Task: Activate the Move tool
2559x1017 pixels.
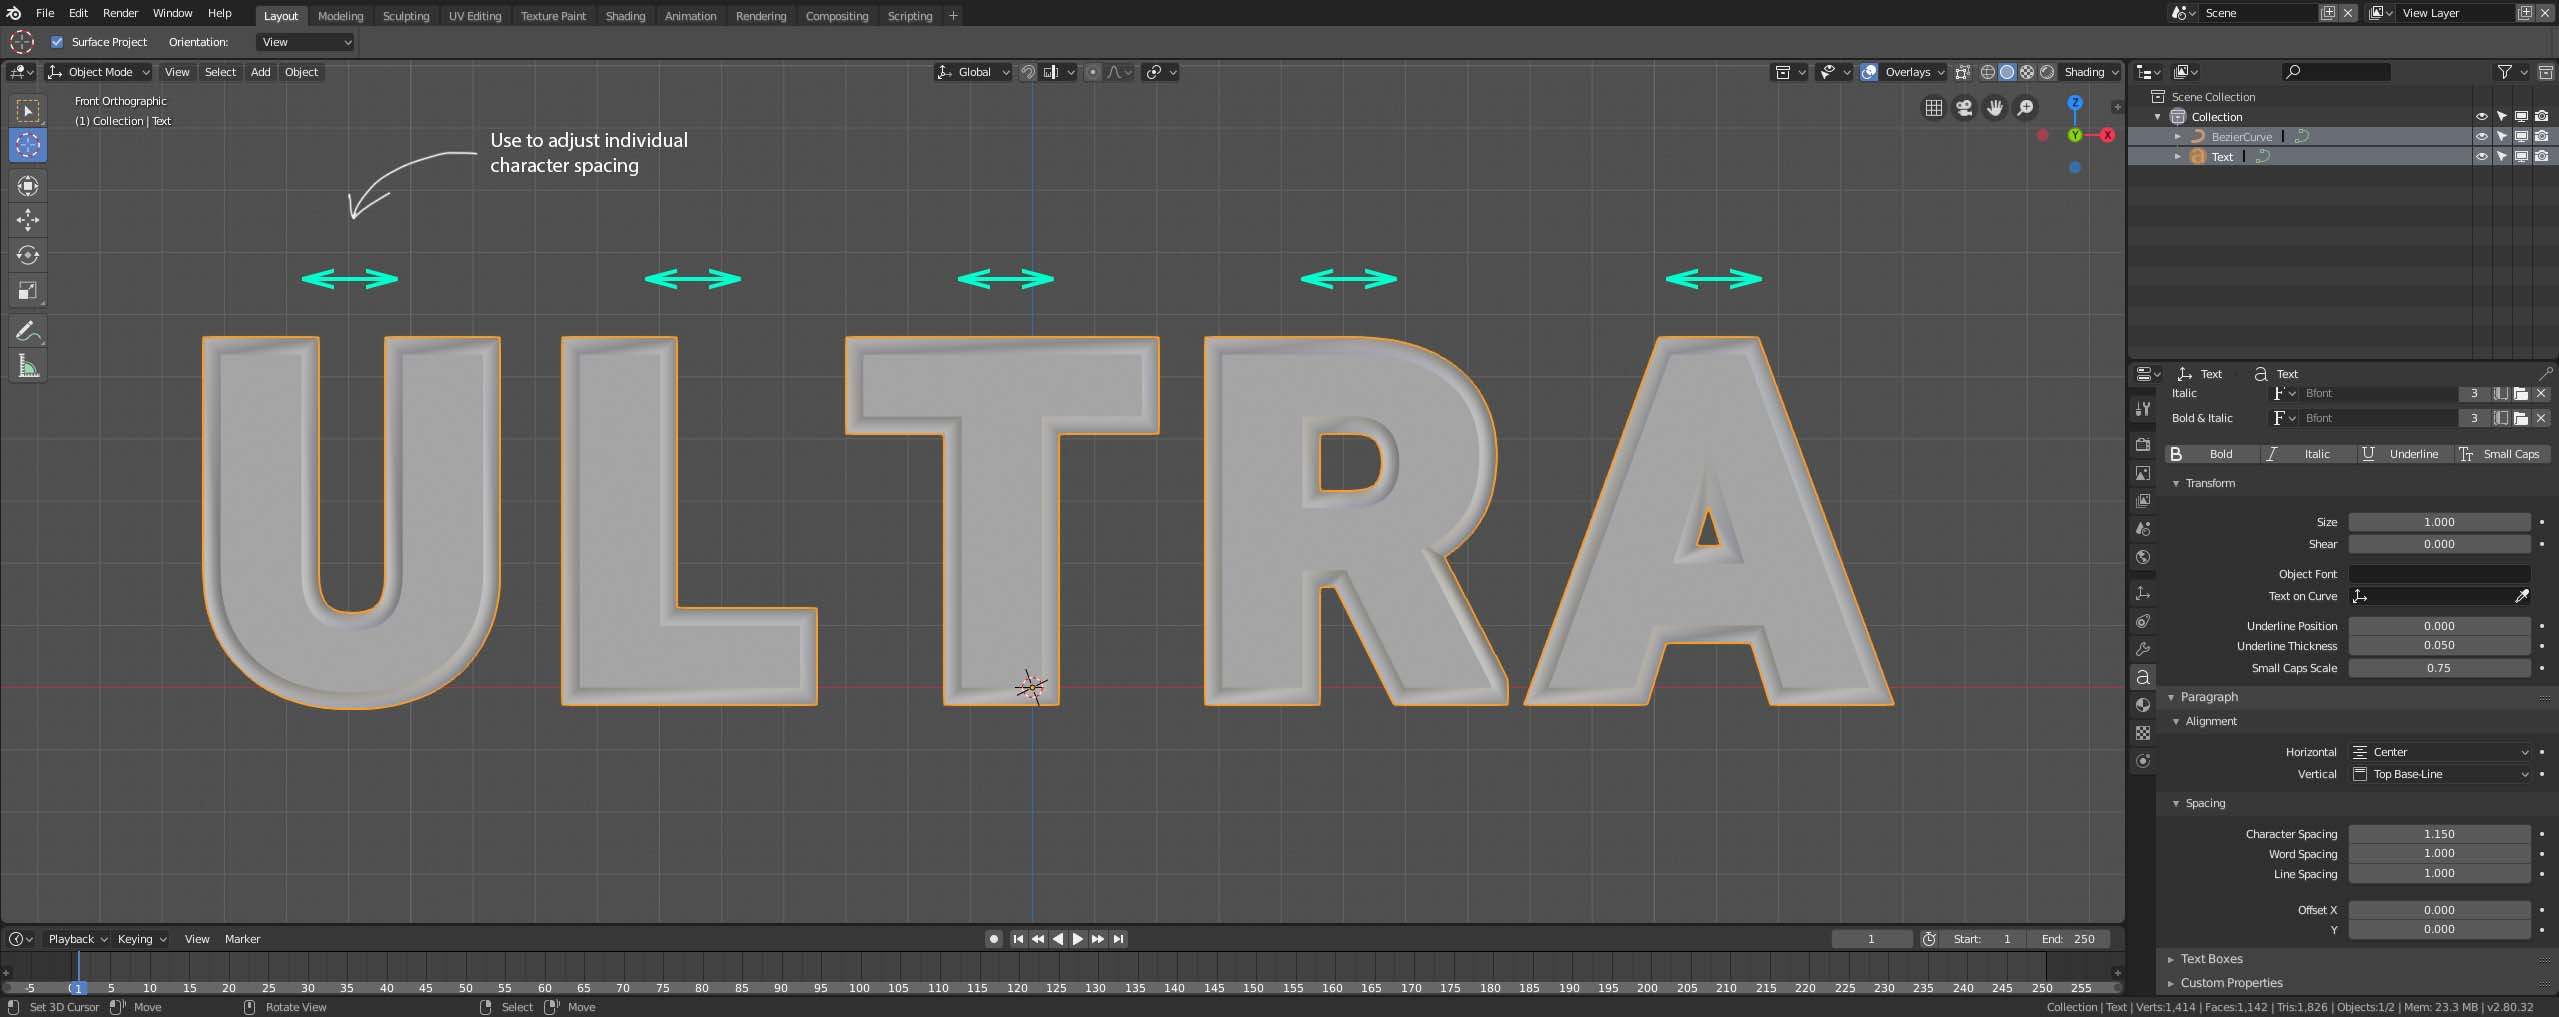Action: pos(28,220)
